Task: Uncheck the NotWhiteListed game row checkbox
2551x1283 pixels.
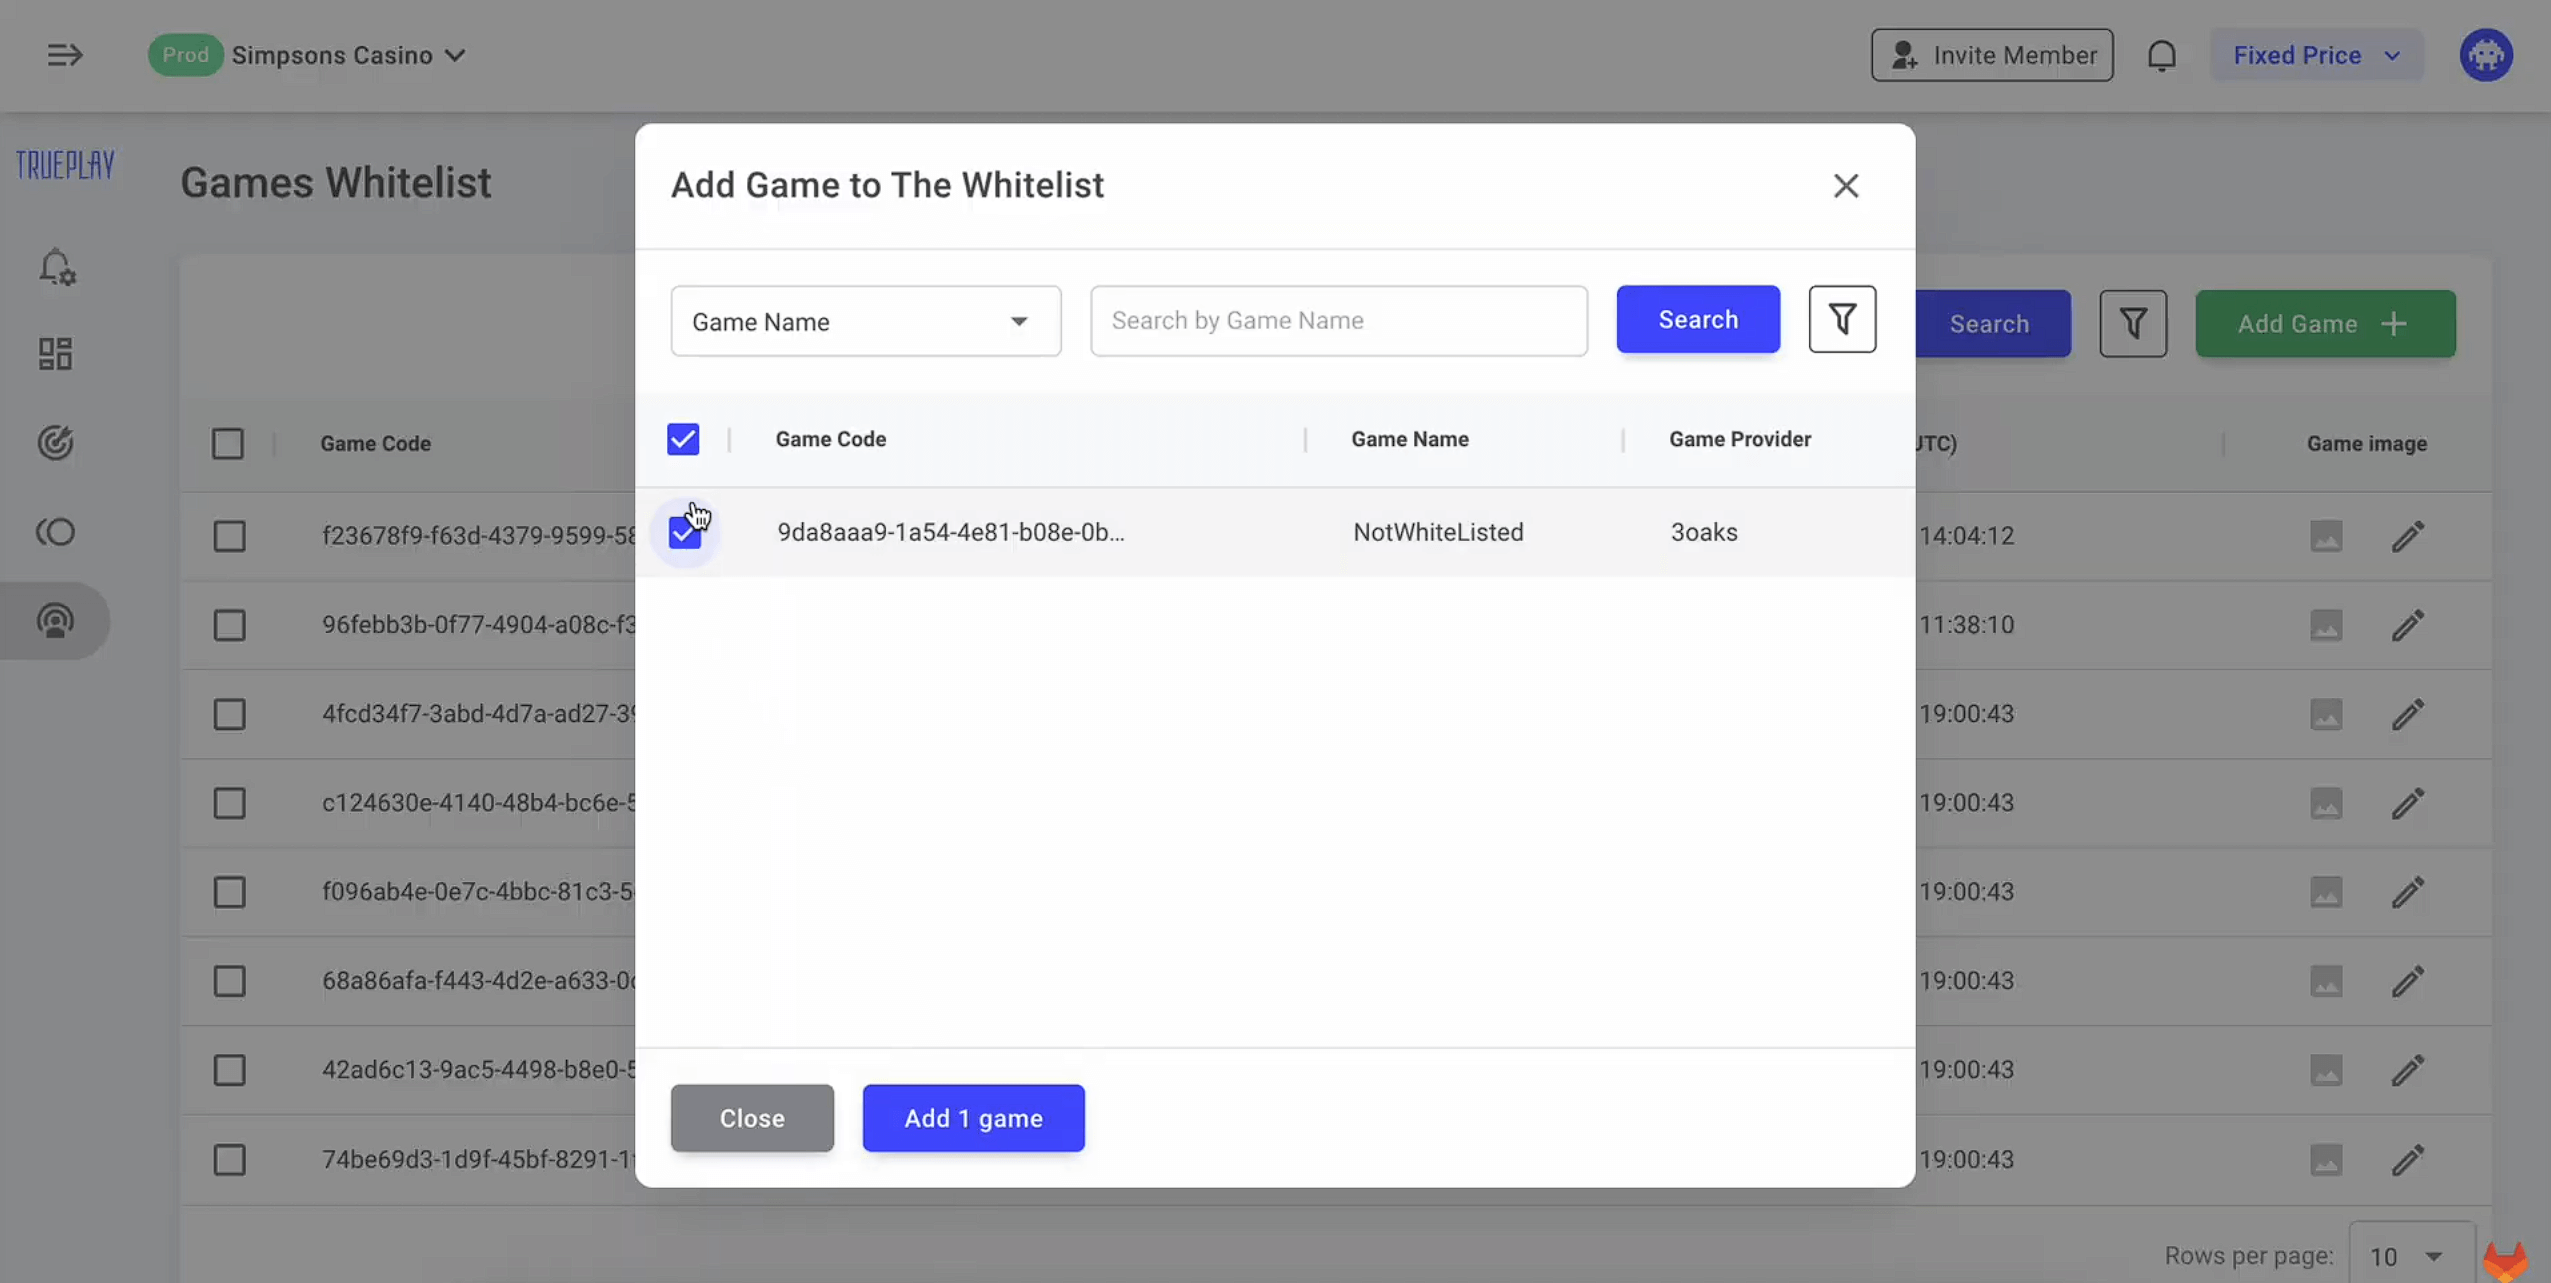Action: (x=684, y=532)
